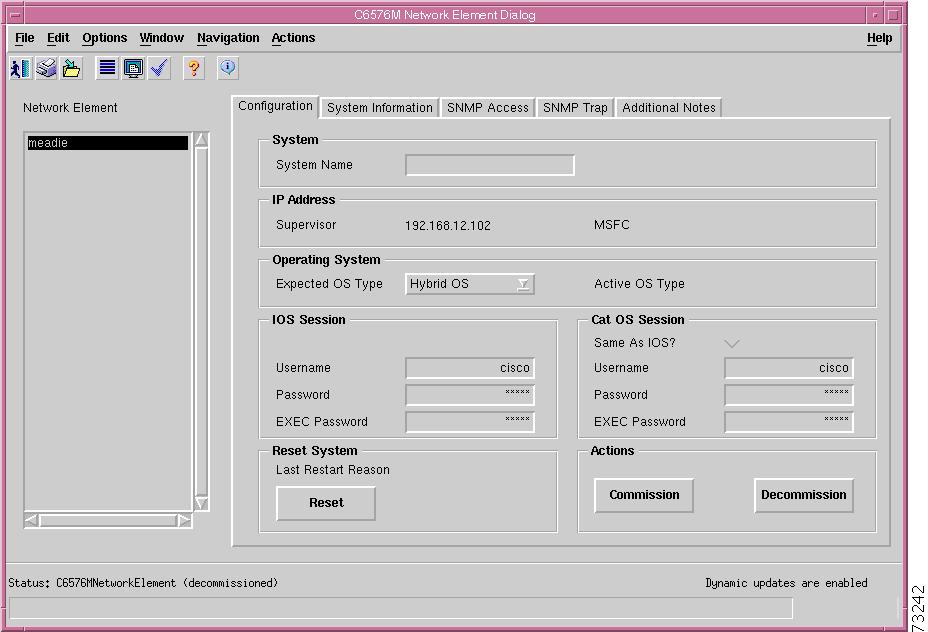
Task: Open the Options menu
Action: tap(104, 38)
